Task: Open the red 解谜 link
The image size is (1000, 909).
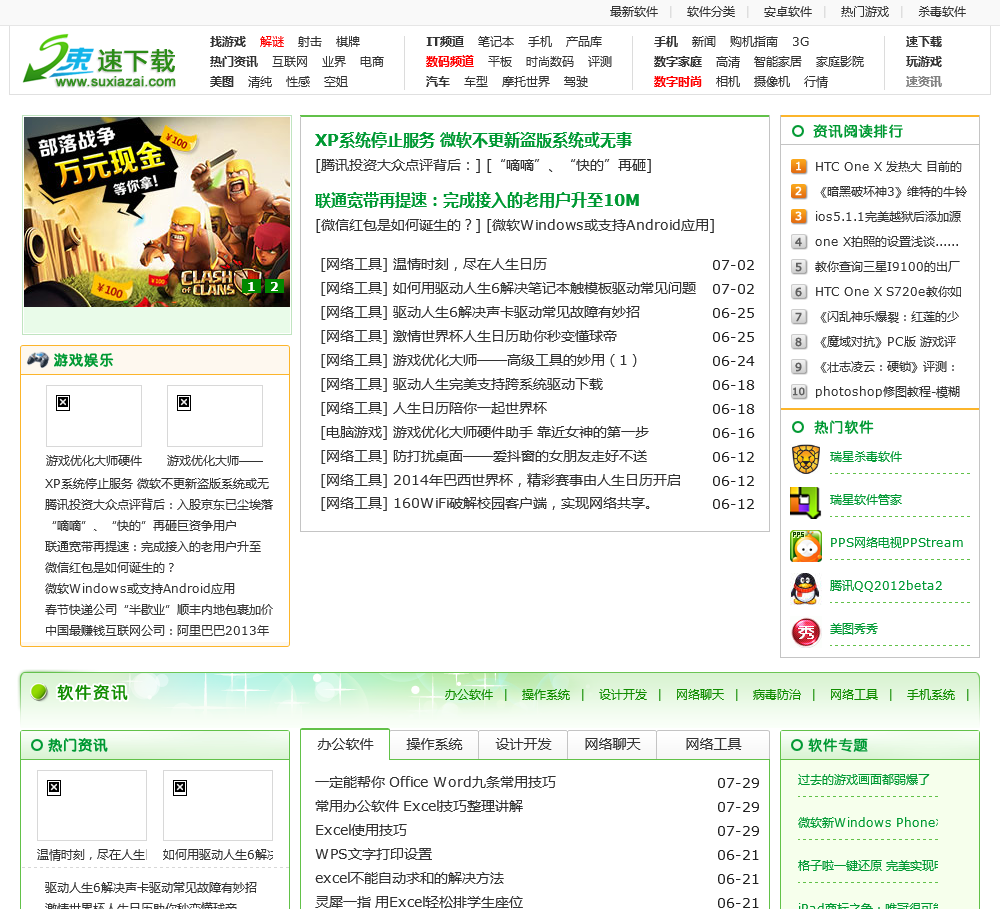Action: click(x=272, y=41)
